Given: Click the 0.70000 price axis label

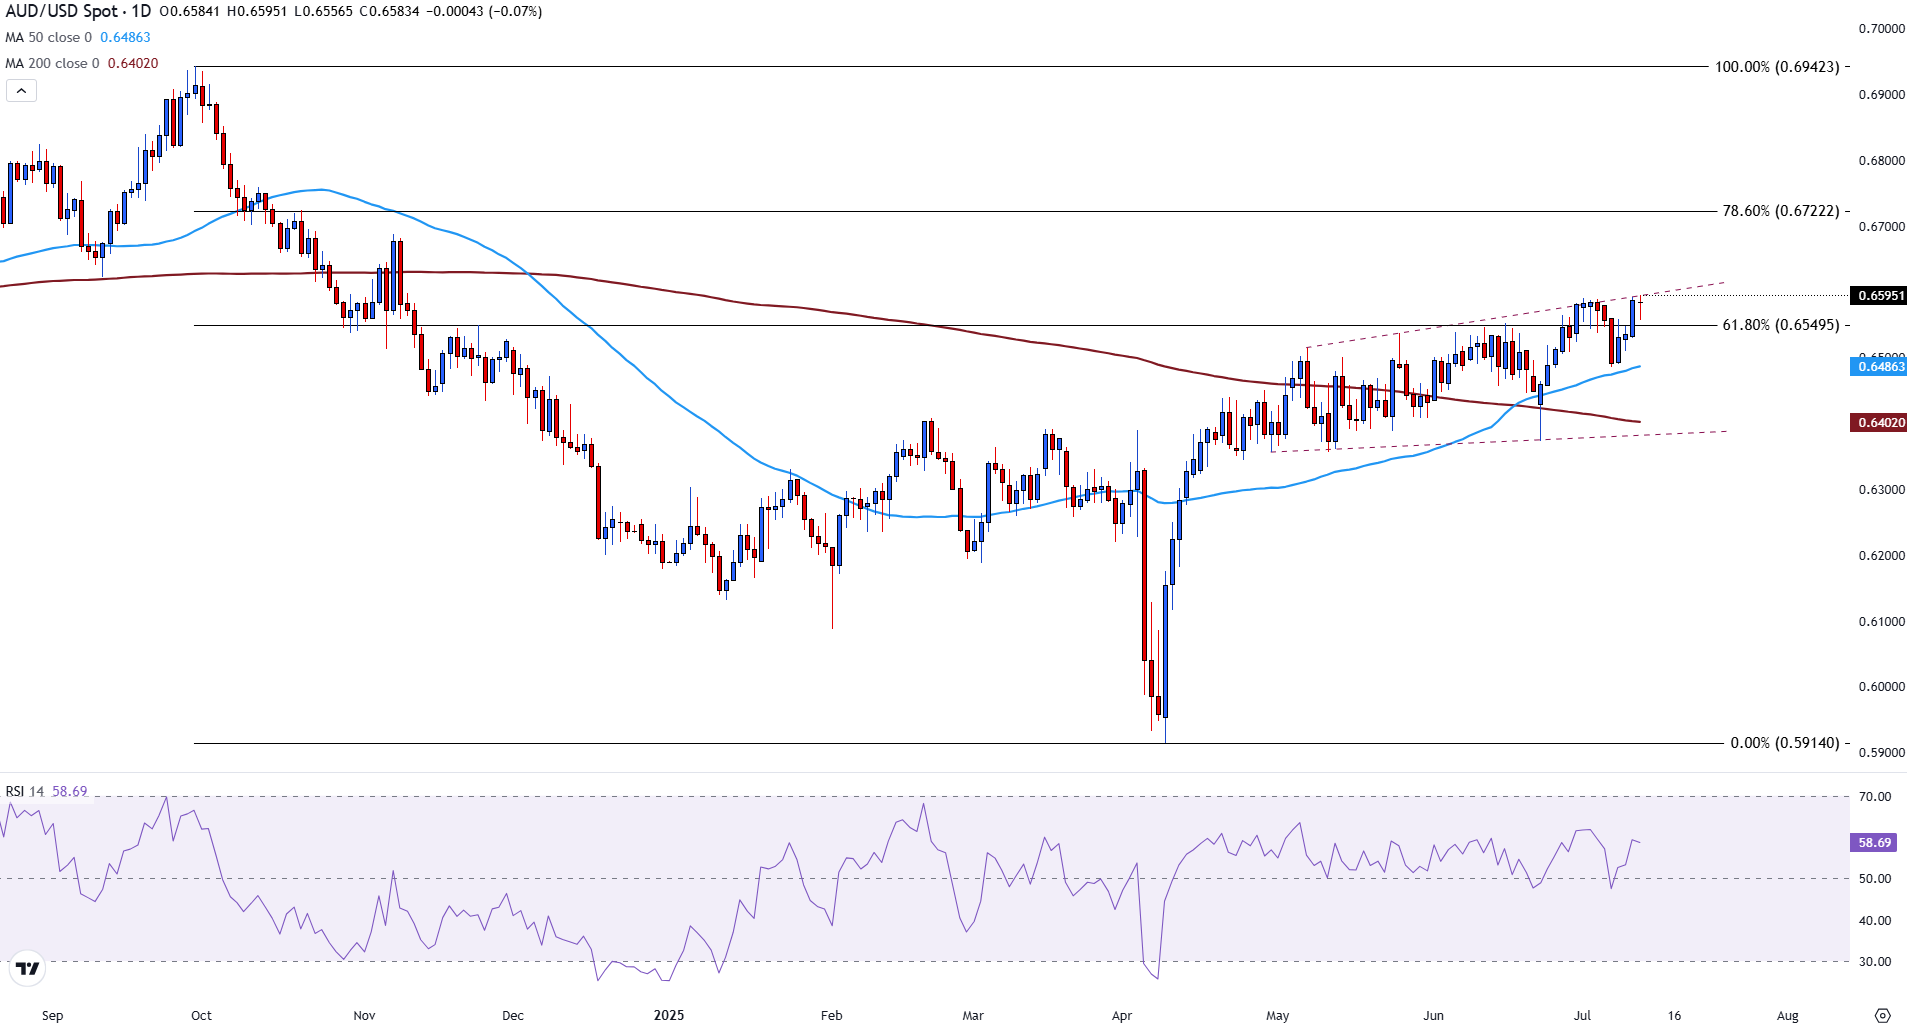Looking at the screenshot, I should pyautogui.click(x=1881, y=29).
